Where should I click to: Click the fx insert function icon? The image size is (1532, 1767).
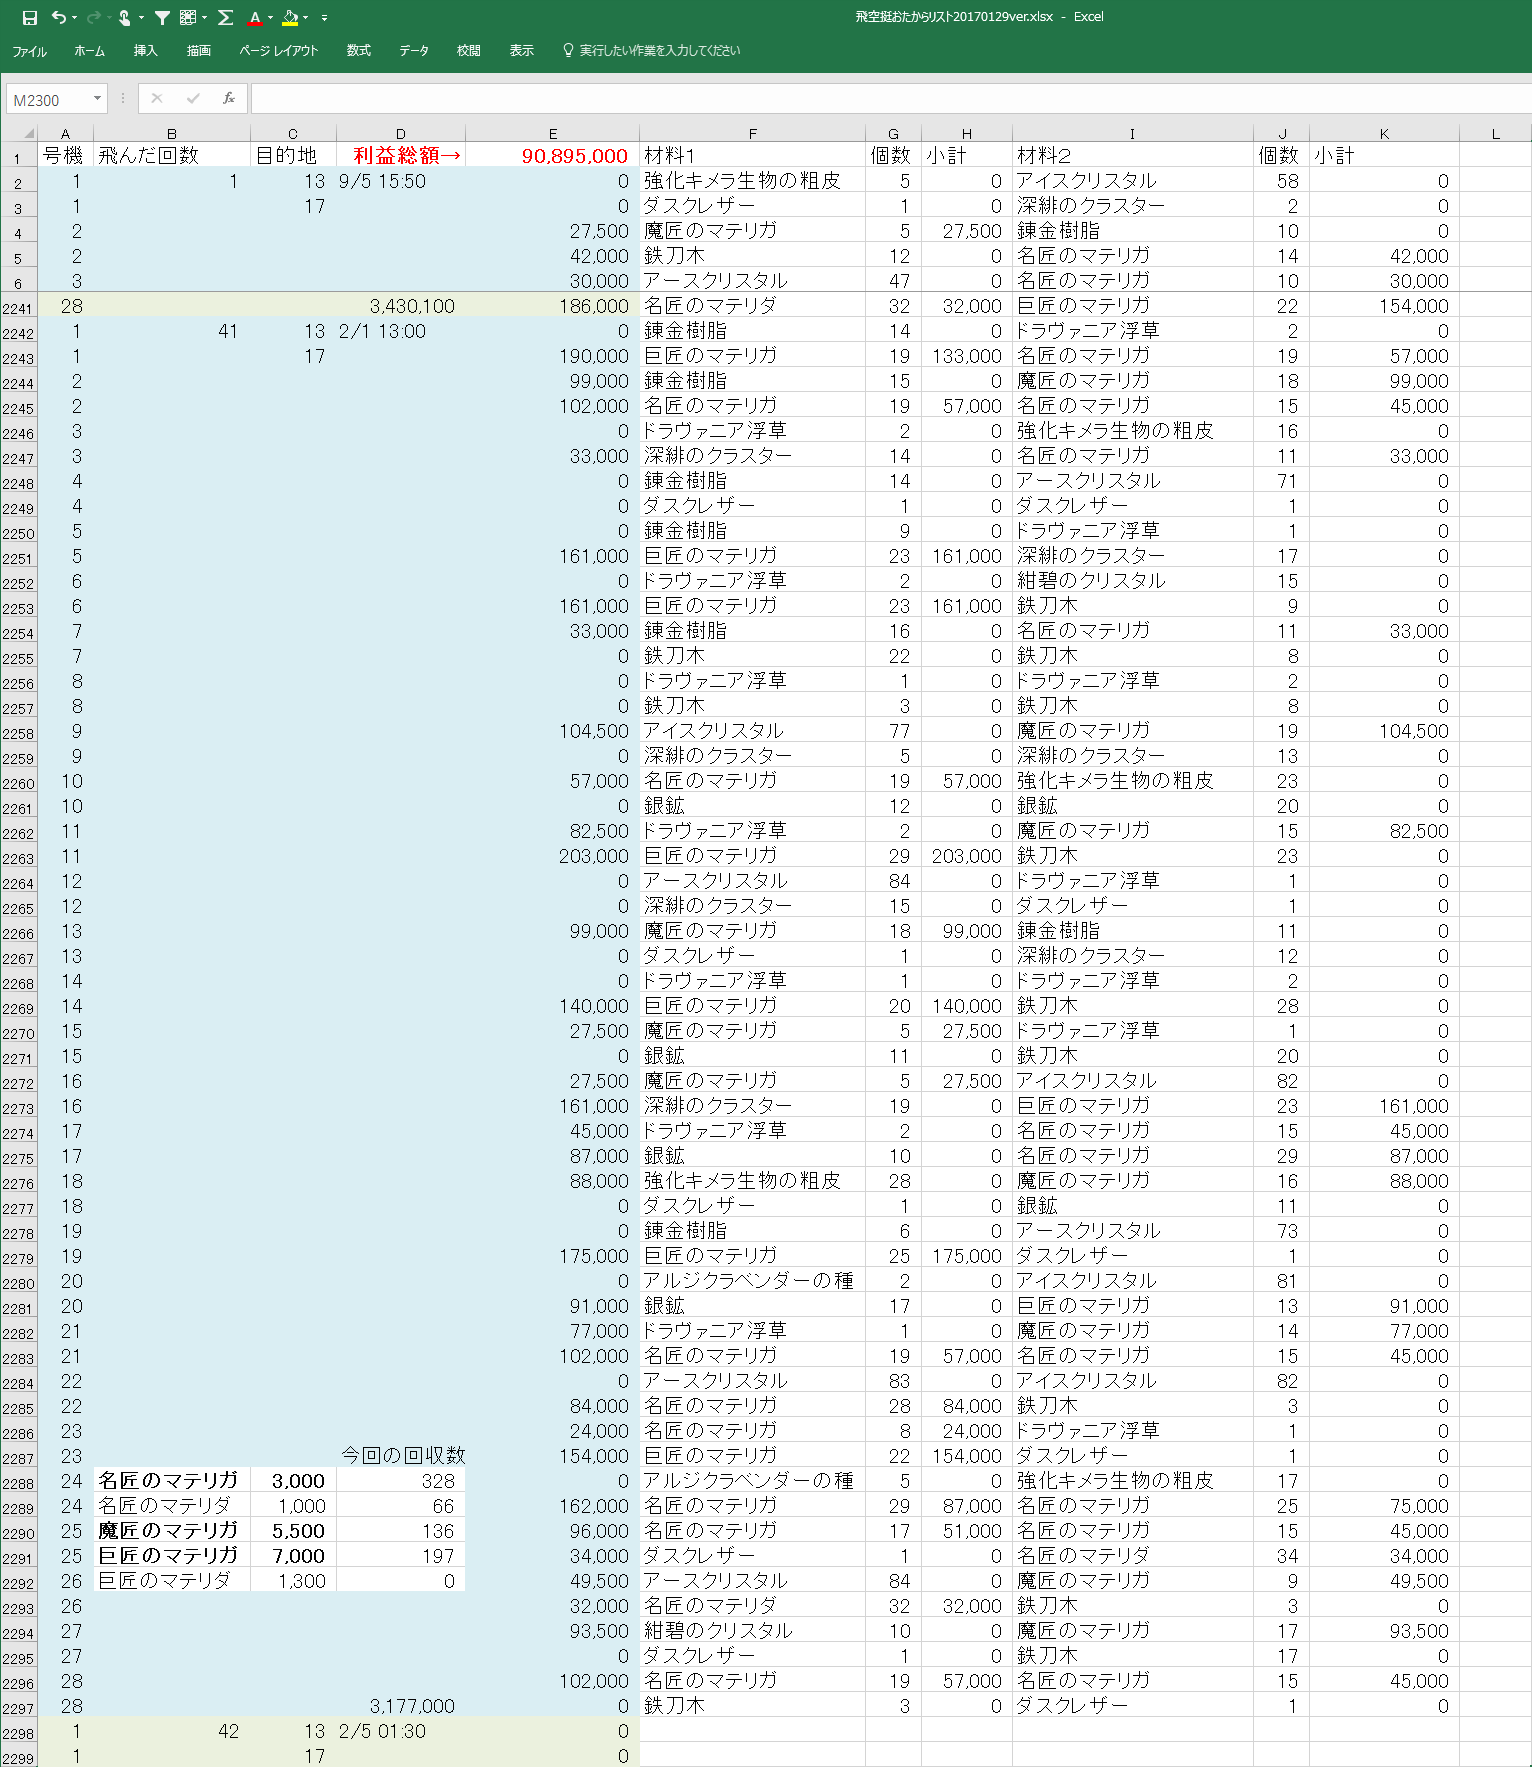[x=229, y=98]
